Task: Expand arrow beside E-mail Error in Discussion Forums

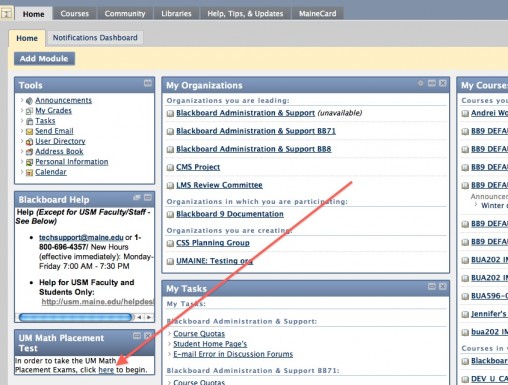Action: (x=170, y=354)
